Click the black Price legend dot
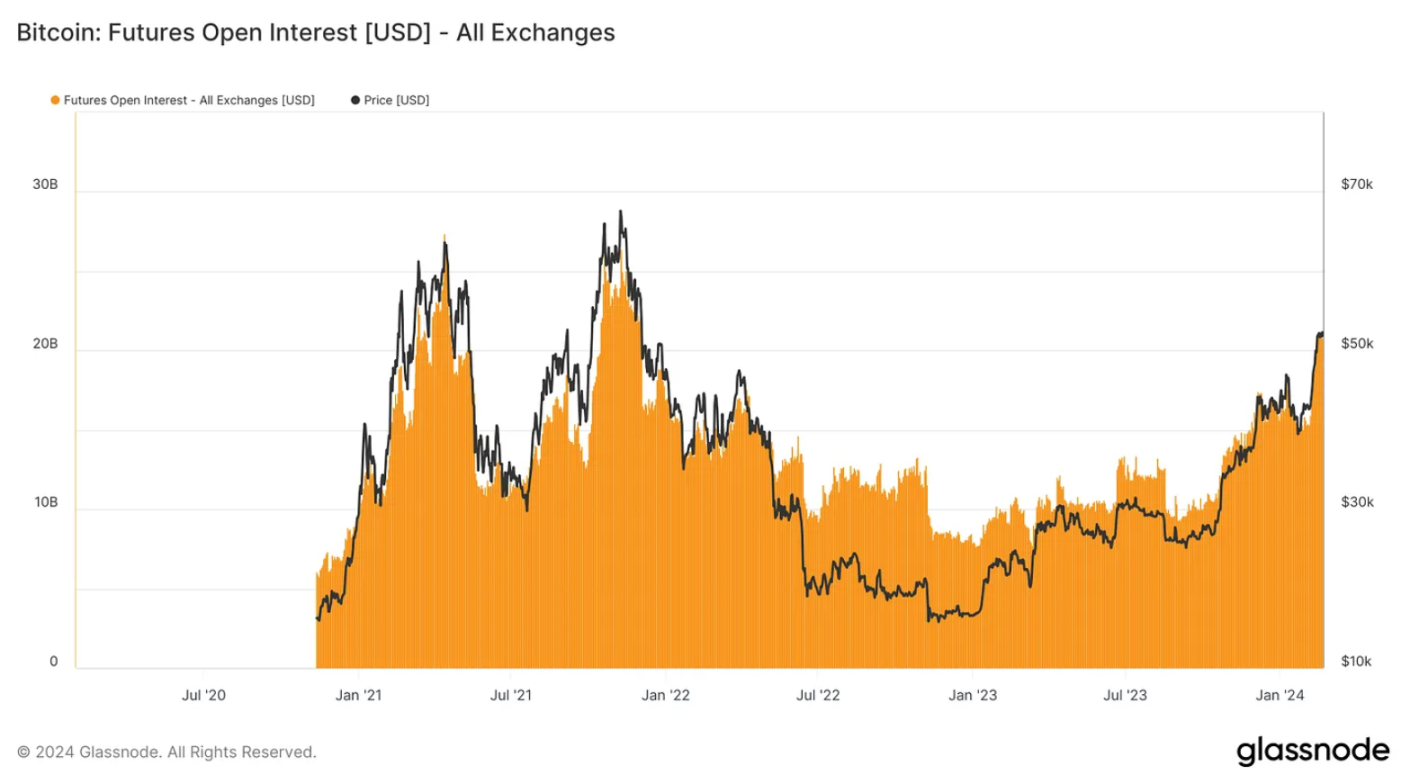 (355, 100)
